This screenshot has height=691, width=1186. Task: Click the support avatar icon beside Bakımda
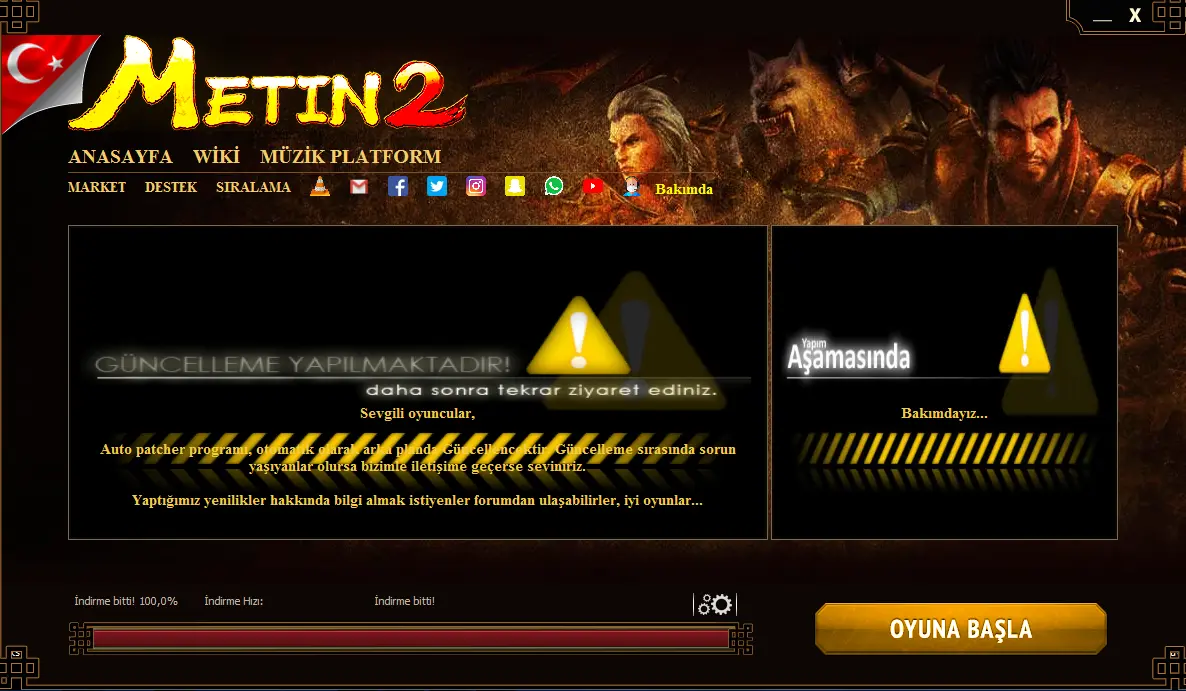point(631,187)
